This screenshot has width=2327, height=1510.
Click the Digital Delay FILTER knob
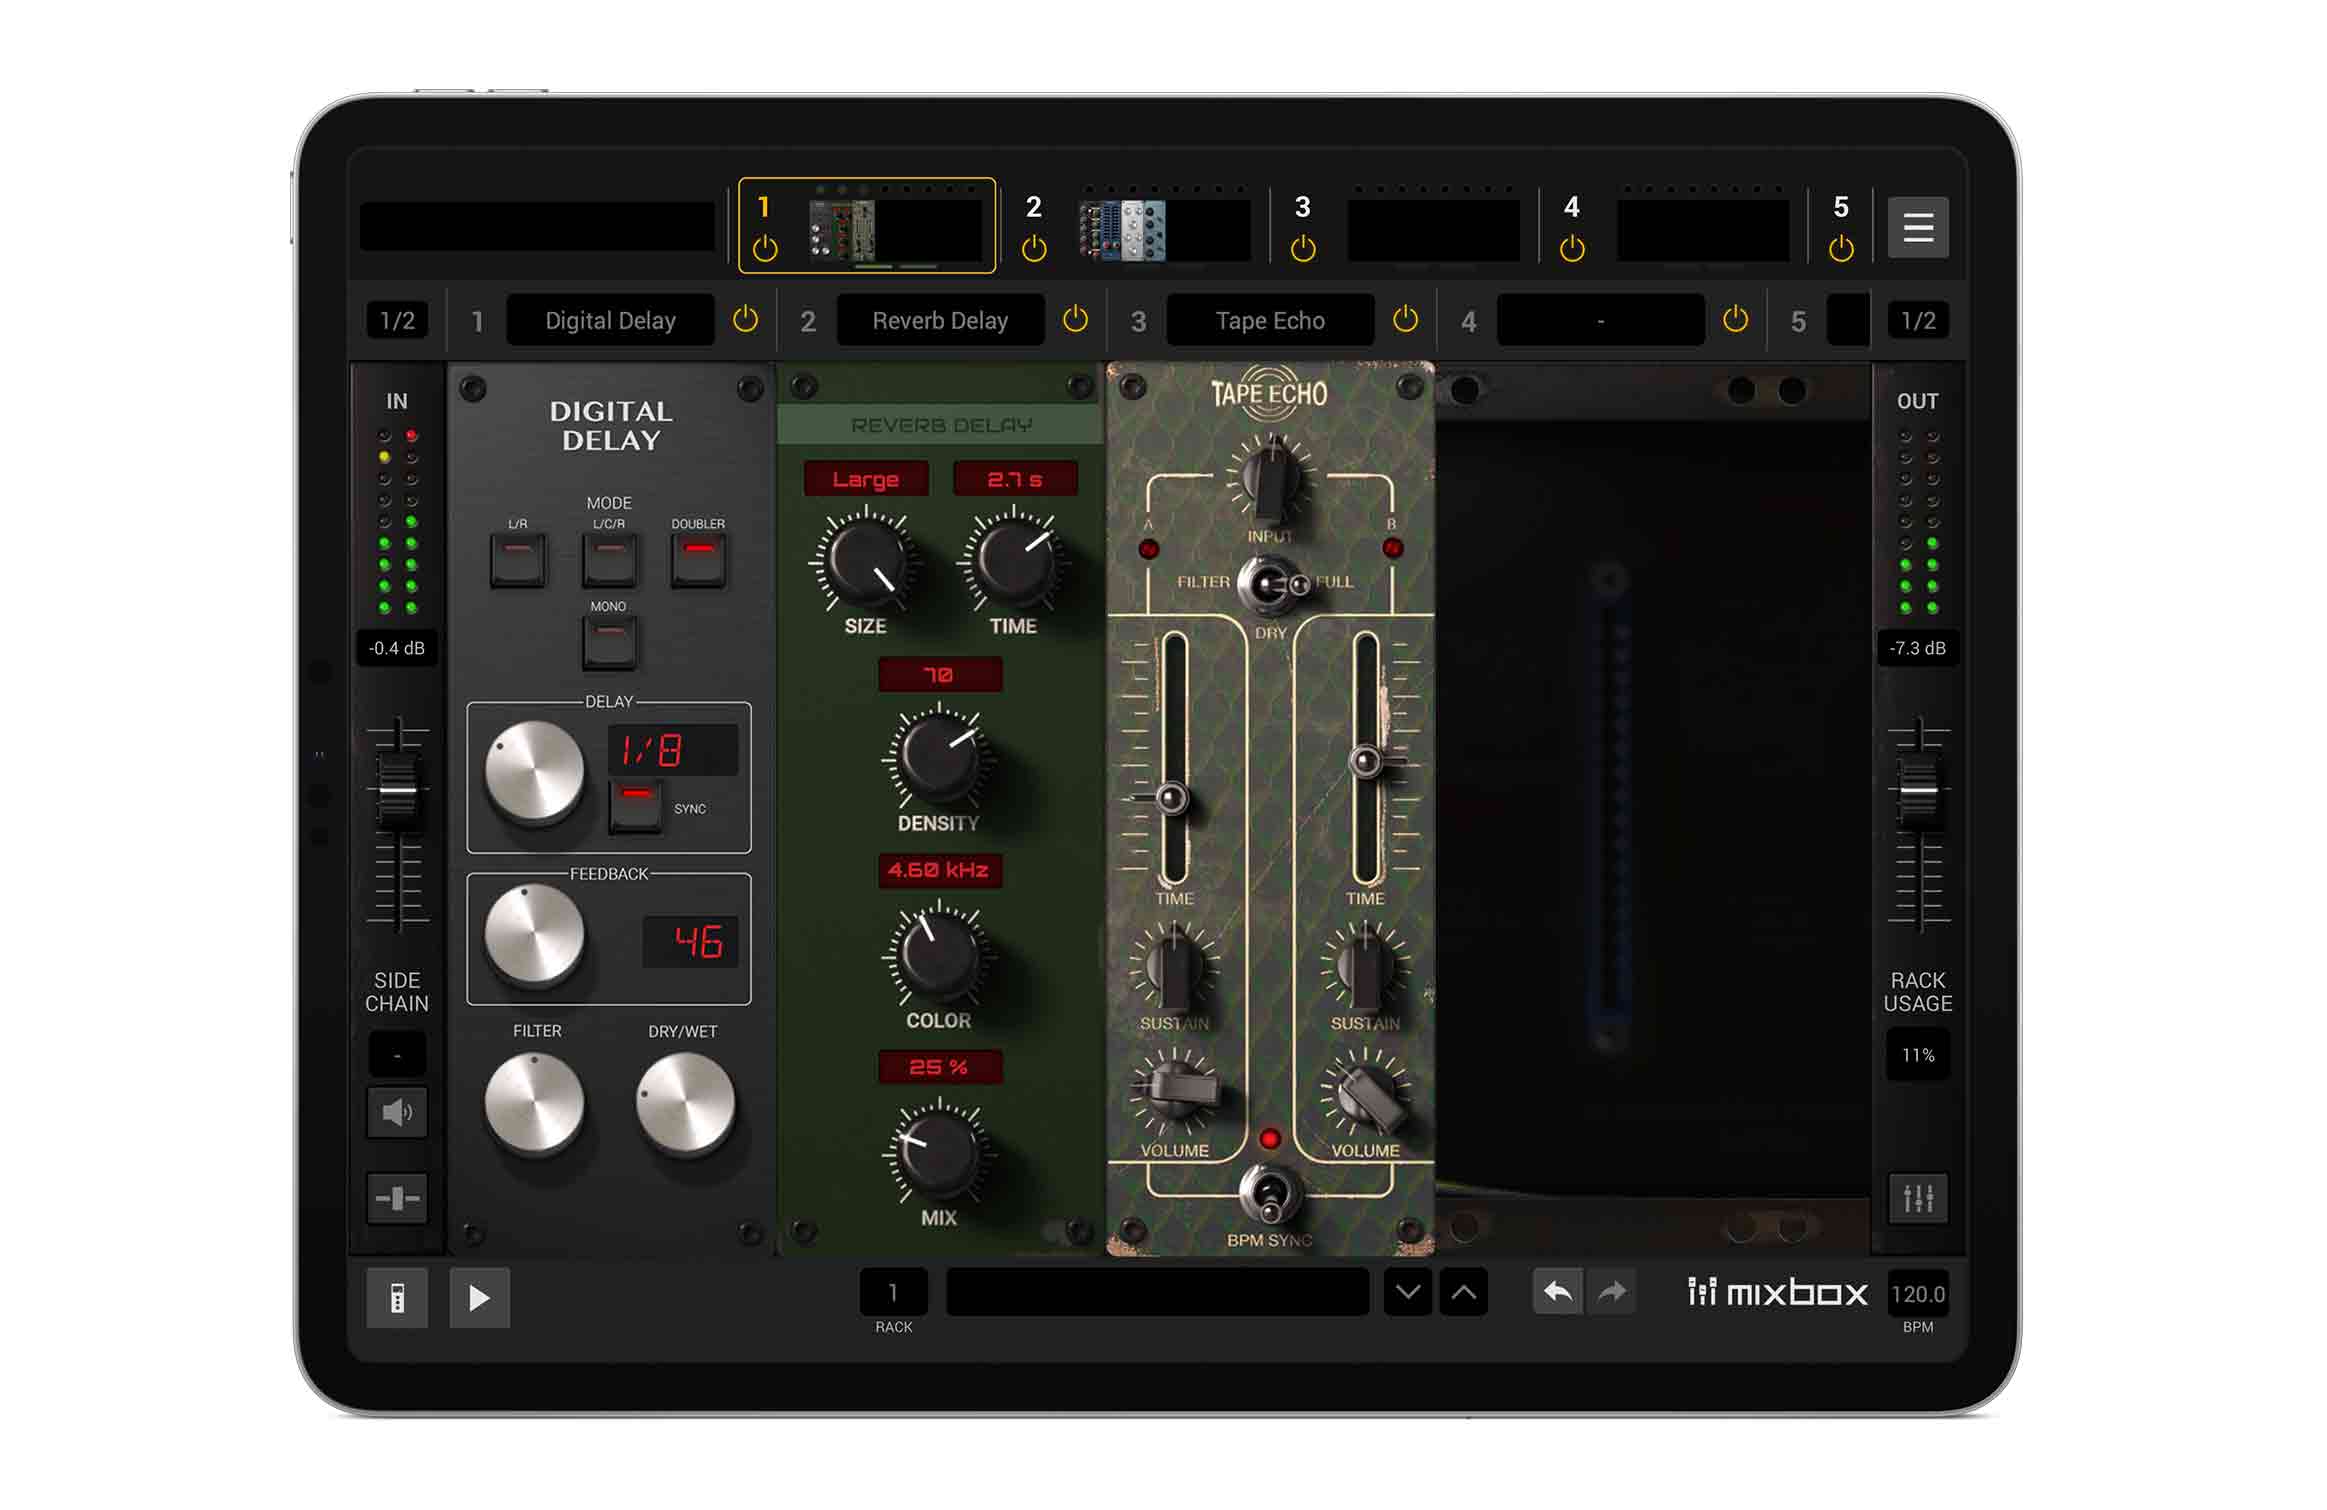[x=534, y=1103]
